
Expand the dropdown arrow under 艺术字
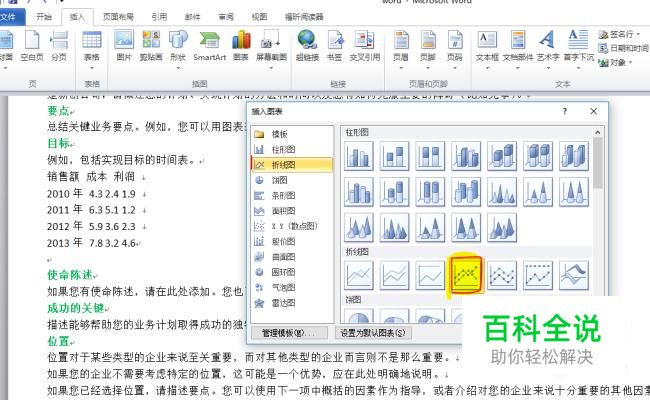coord(548,68)
